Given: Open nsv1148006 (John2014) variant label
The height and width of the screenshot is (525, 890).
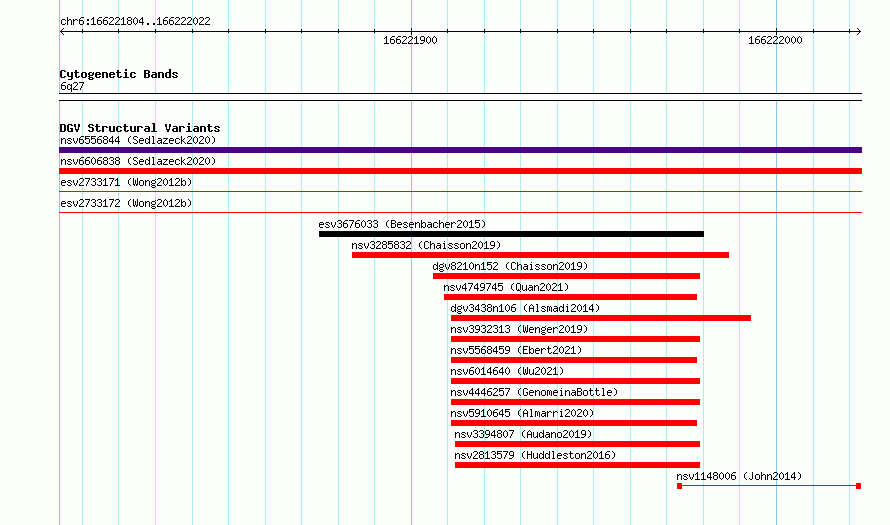Looking at the screenshot, I should click(739, 476).
